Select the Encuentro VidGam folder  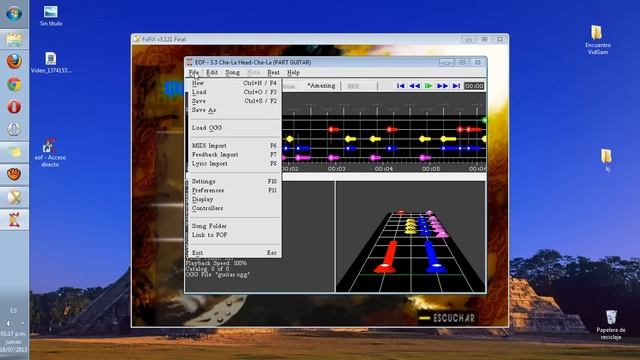[x=598, y=40]
